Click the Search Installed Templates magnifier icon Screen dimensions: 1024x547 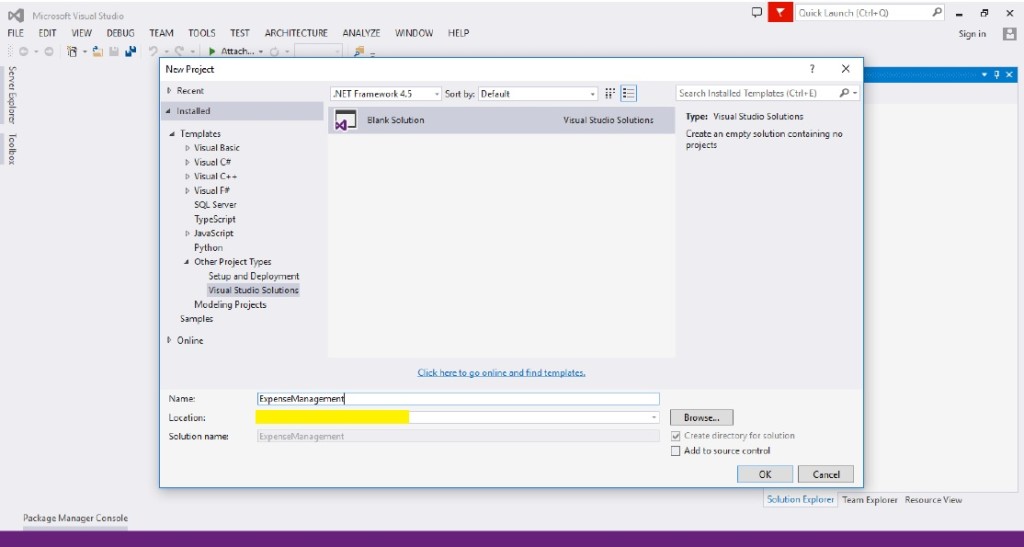pos(844,93)
